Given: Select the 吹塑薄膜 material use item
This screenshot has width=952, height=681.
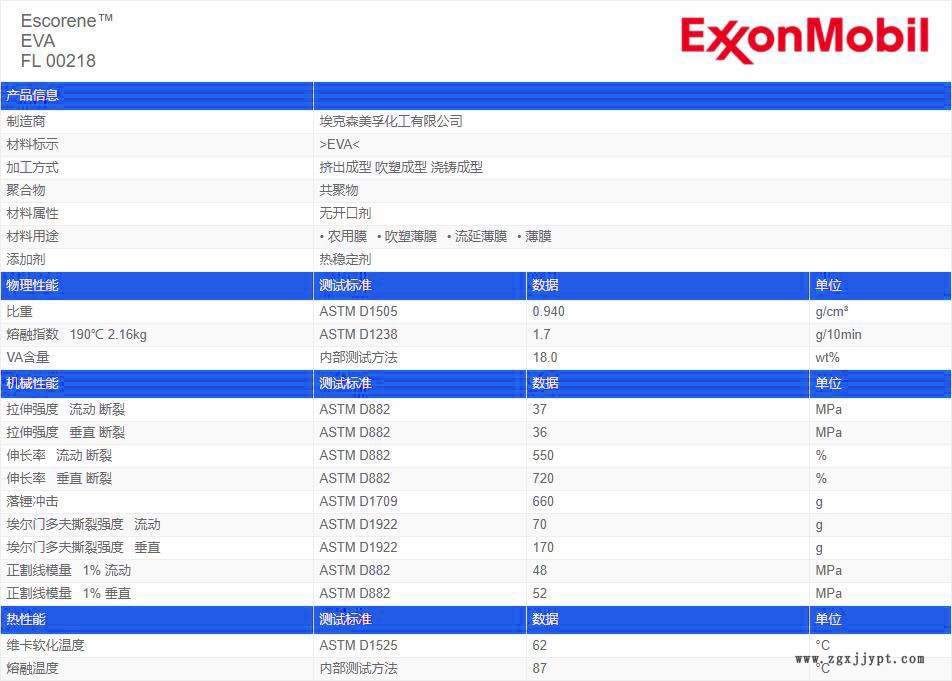Looking at the screenshot, I should 410,236.
